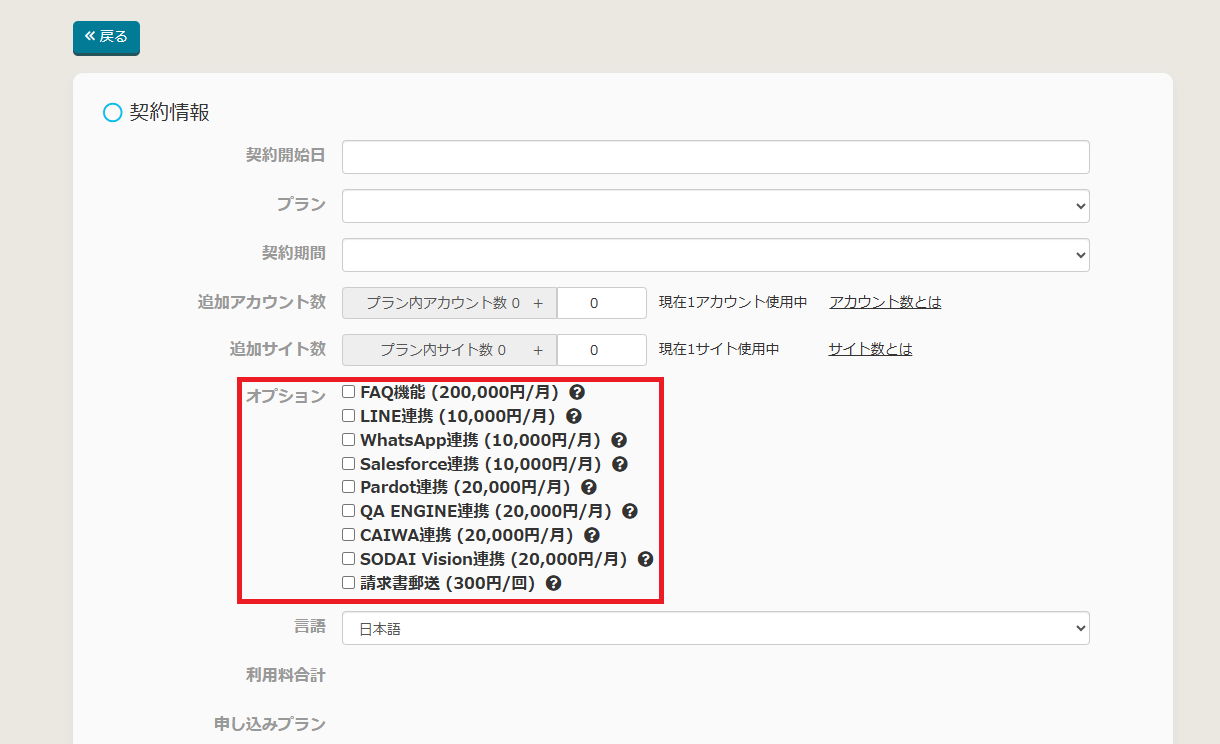
Task: Open the 言語 dropdown showing 日本語
Action: 715,629
